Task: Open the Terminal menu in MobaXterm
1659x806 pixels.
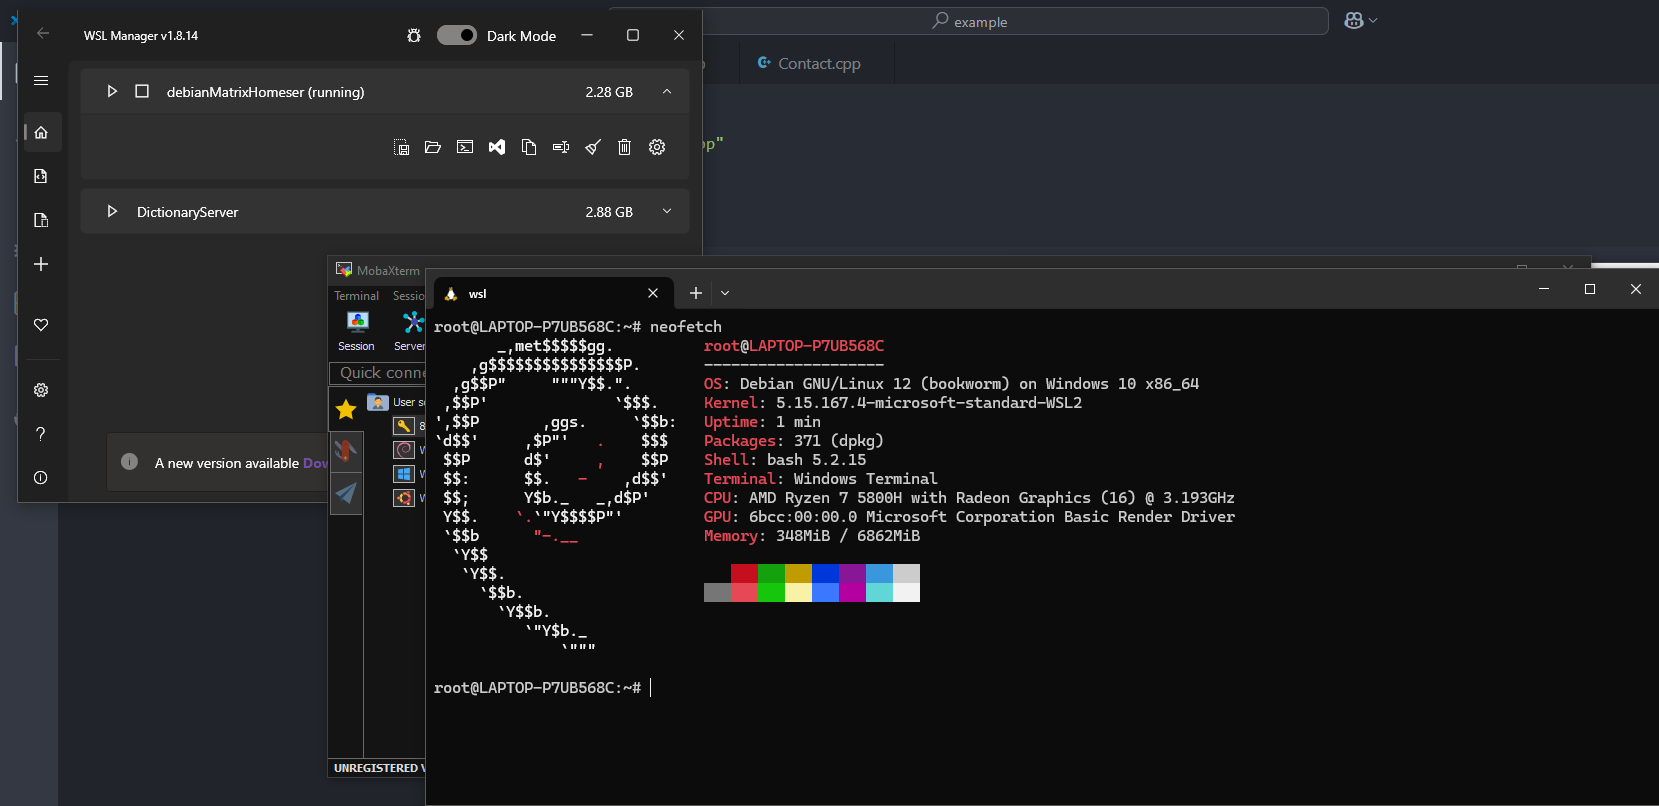Action: [x=356, y=296]
